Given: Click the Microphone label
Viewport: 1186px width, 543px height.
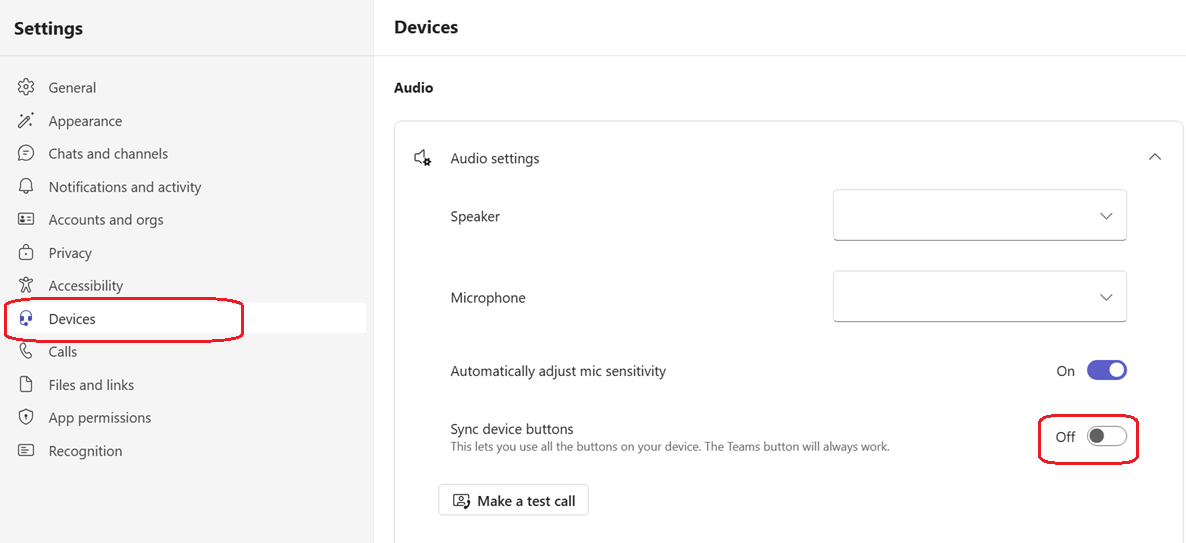Looking at the screenshot, I should tap(488, 298).
